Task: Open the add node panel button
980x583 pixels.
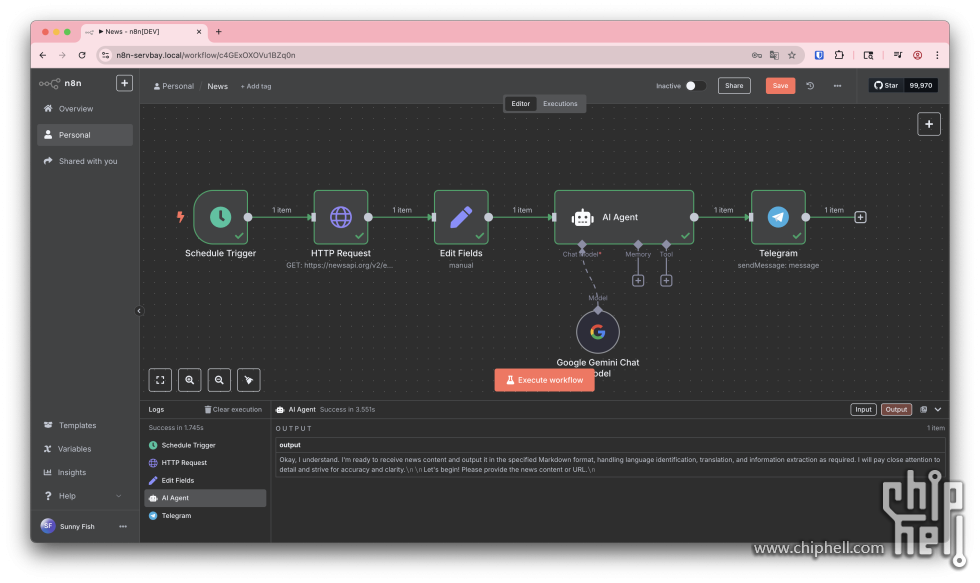Action: pos(929,124)
